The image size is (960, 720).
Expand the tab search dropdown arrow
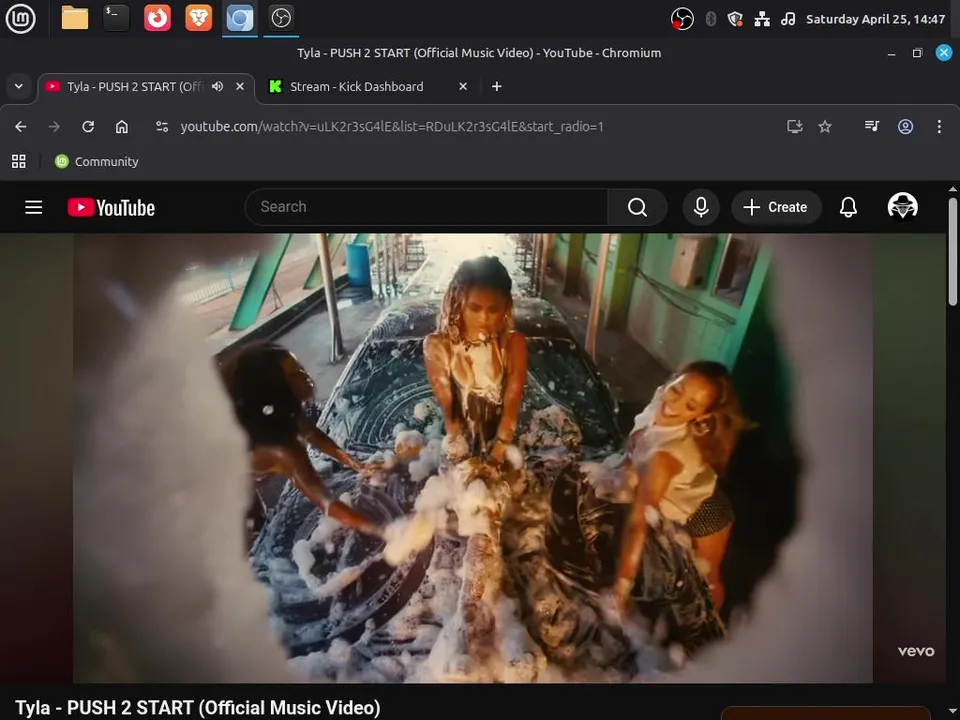point(19,86)
